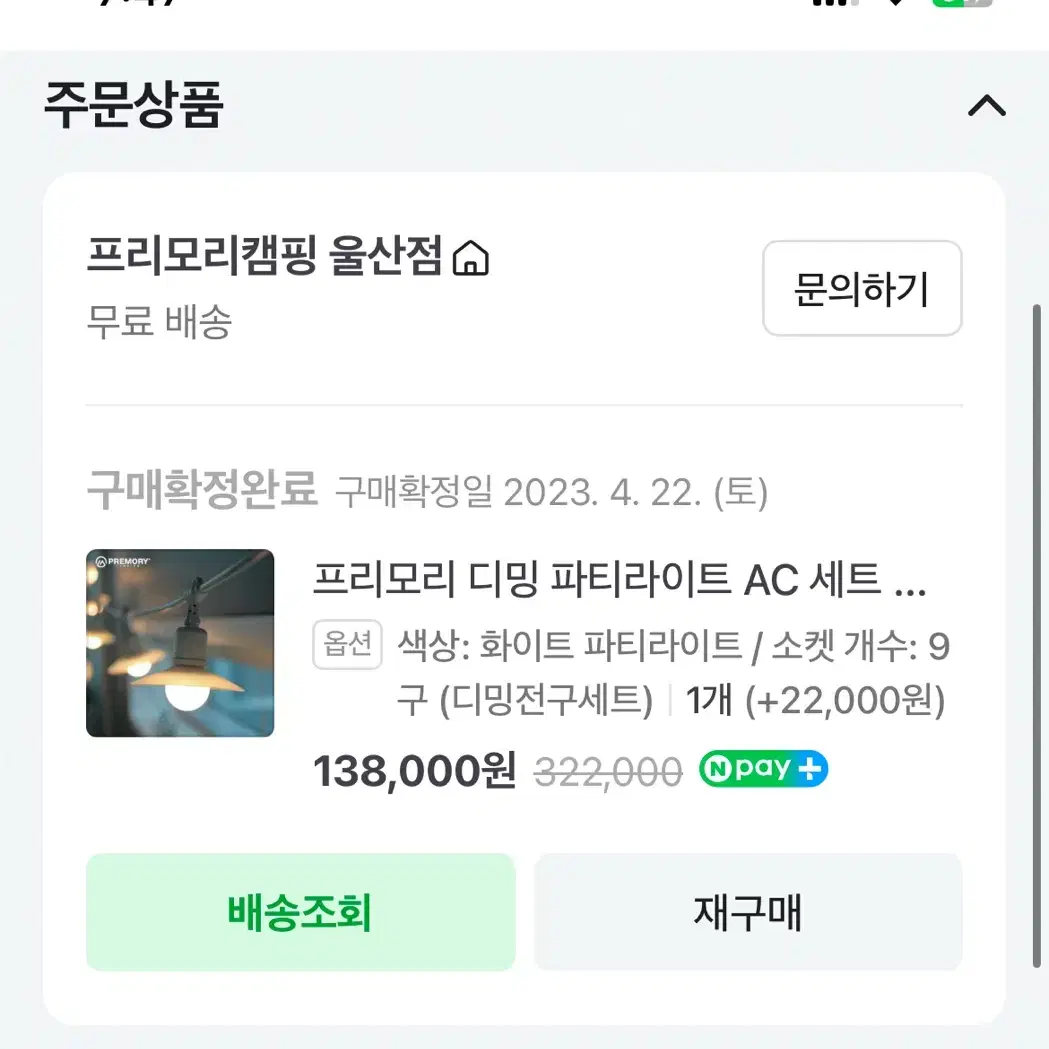Click the 구매확정일 2023. 4. 22. date
The width and height of the screenshot is (1049, 1049).
click(x=551, y=493)
